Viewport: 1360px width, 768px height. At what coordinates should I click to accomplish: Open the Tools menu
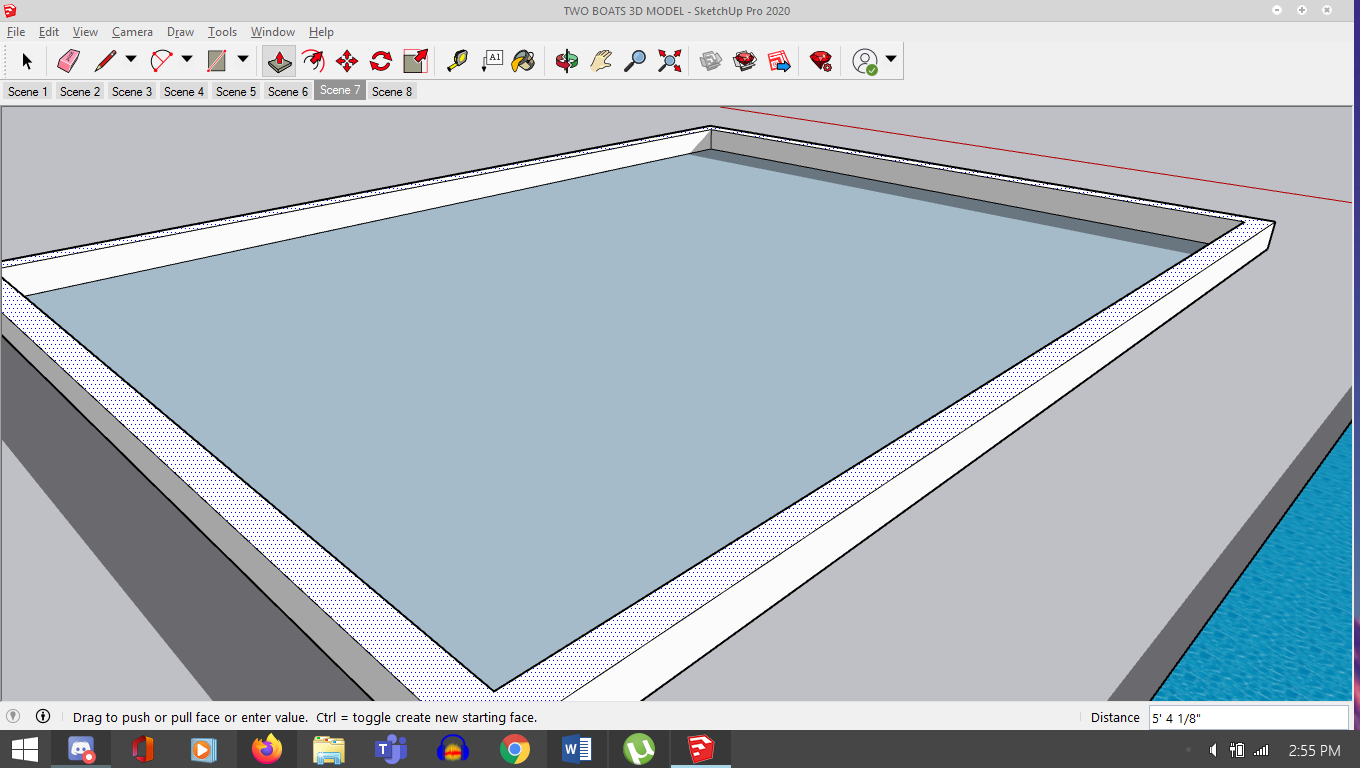(222, 32)
